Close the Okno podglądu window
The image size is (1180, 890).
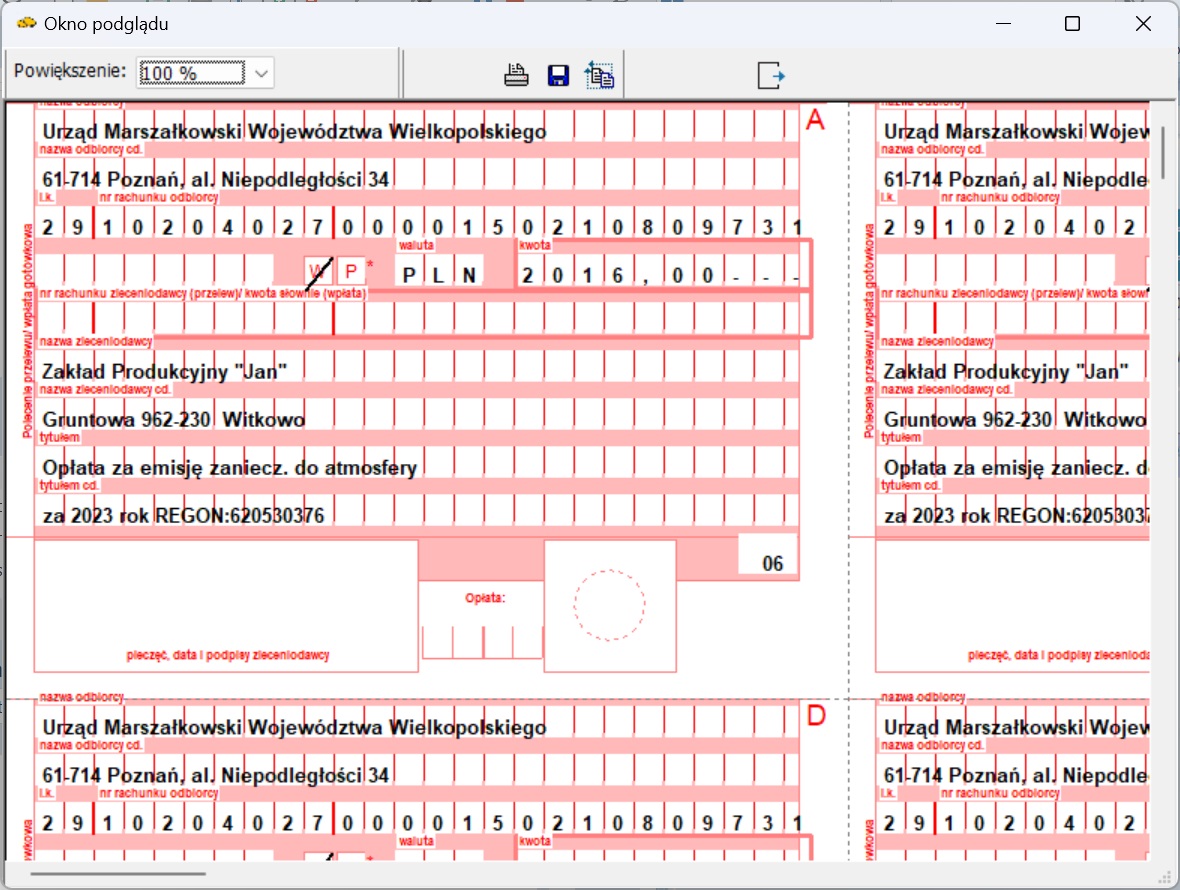(x=1143, y=24)
